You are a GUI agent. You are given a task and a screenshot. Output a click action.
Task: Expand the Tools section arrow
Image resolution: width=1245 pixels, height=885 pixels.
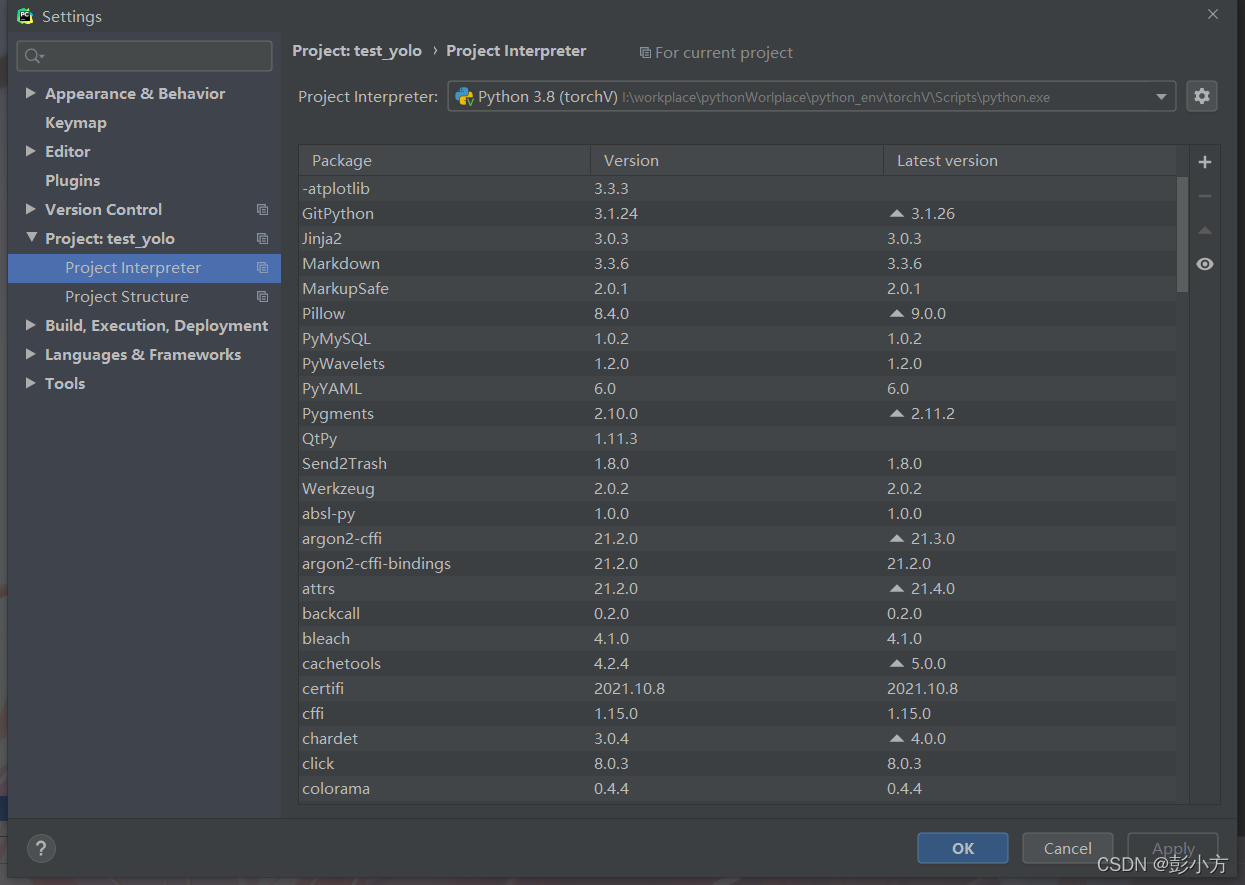(x=31, y=383)
